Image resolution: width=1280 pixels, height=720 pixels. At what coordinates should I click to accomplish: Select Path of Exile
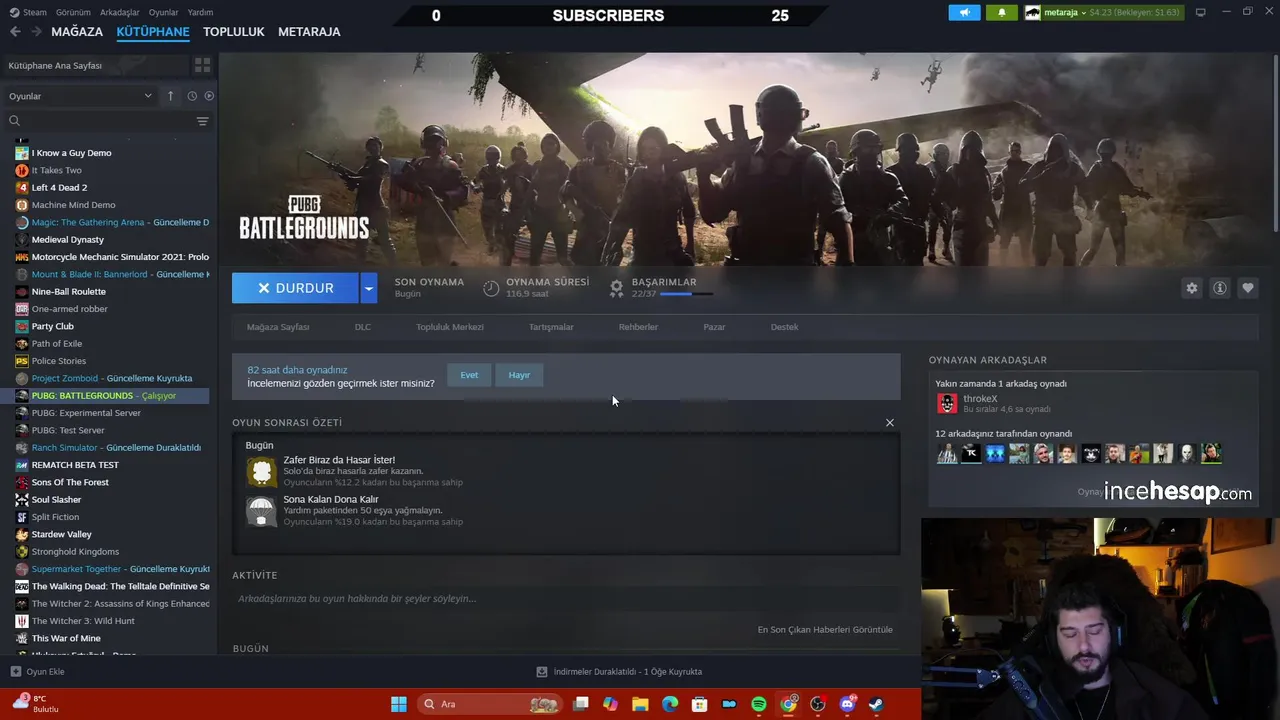tap(56, 343)
